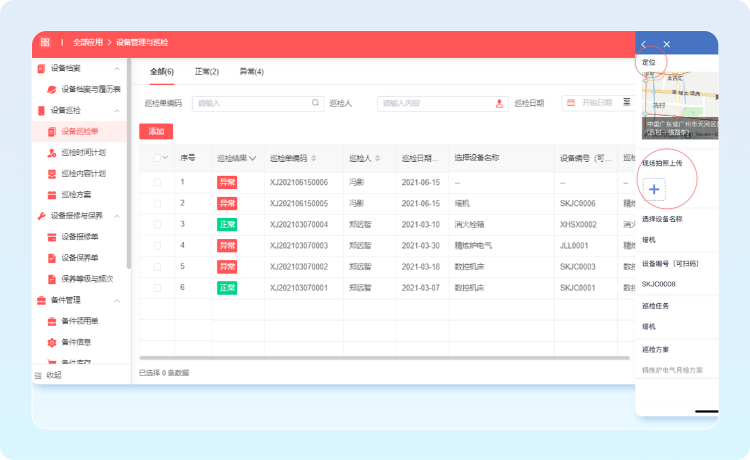
Task: Click the red 添加 button
Action: point(156,131)
